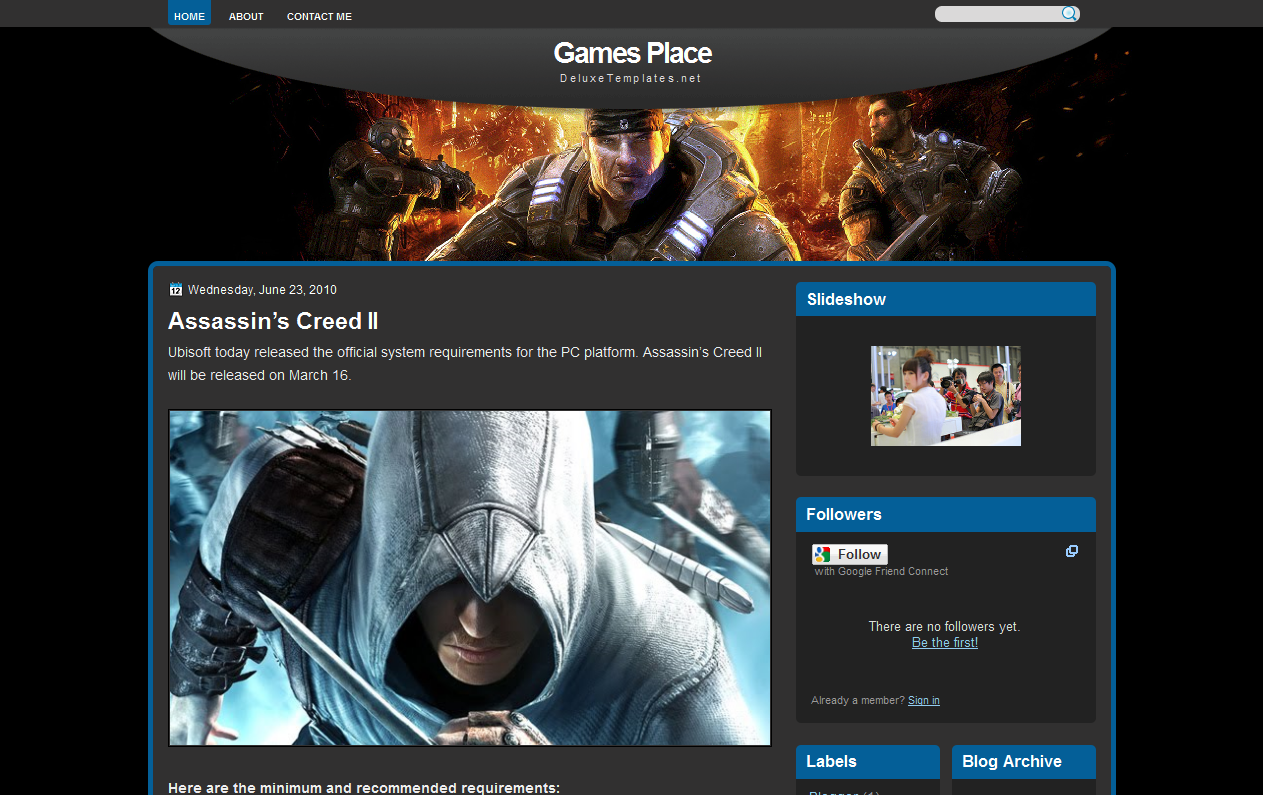Viewport: 1263px width, 795px height.
Task: Open the Followers gadget pop-out icon
Action: click(x=1072, y=551)
